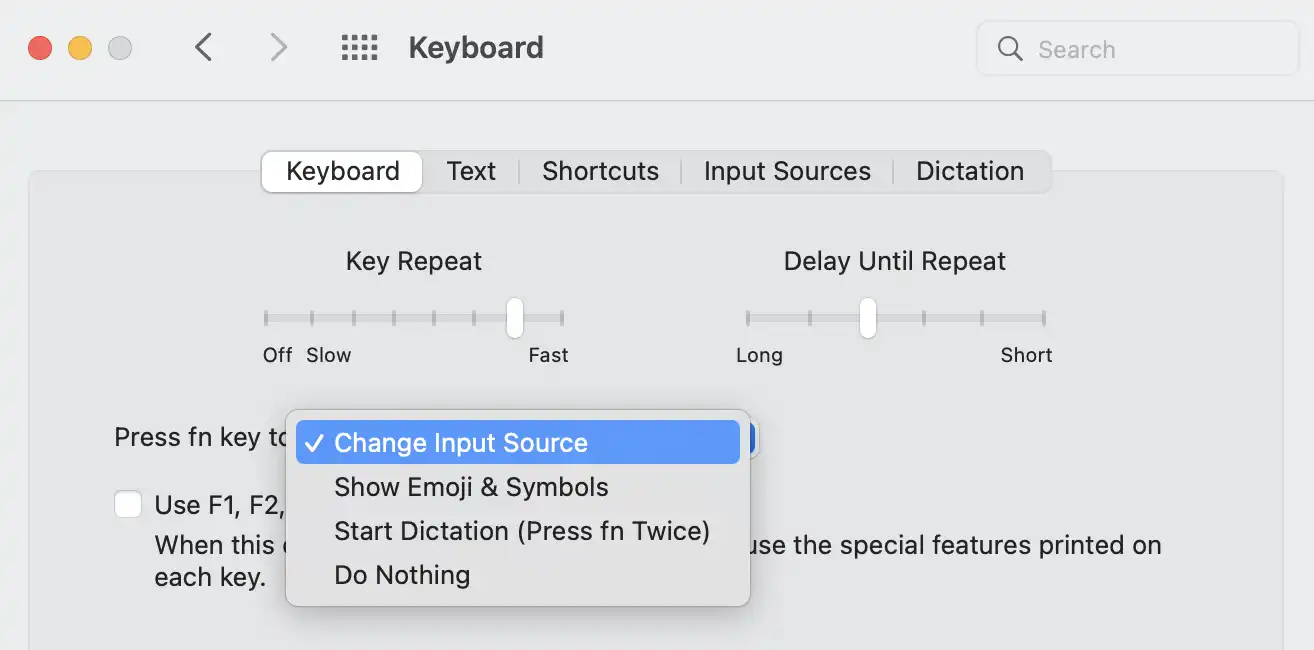Screen dimensions: 1314x650
Task: Set fn key action to Do Nothing
Action: tap(402, 575)
